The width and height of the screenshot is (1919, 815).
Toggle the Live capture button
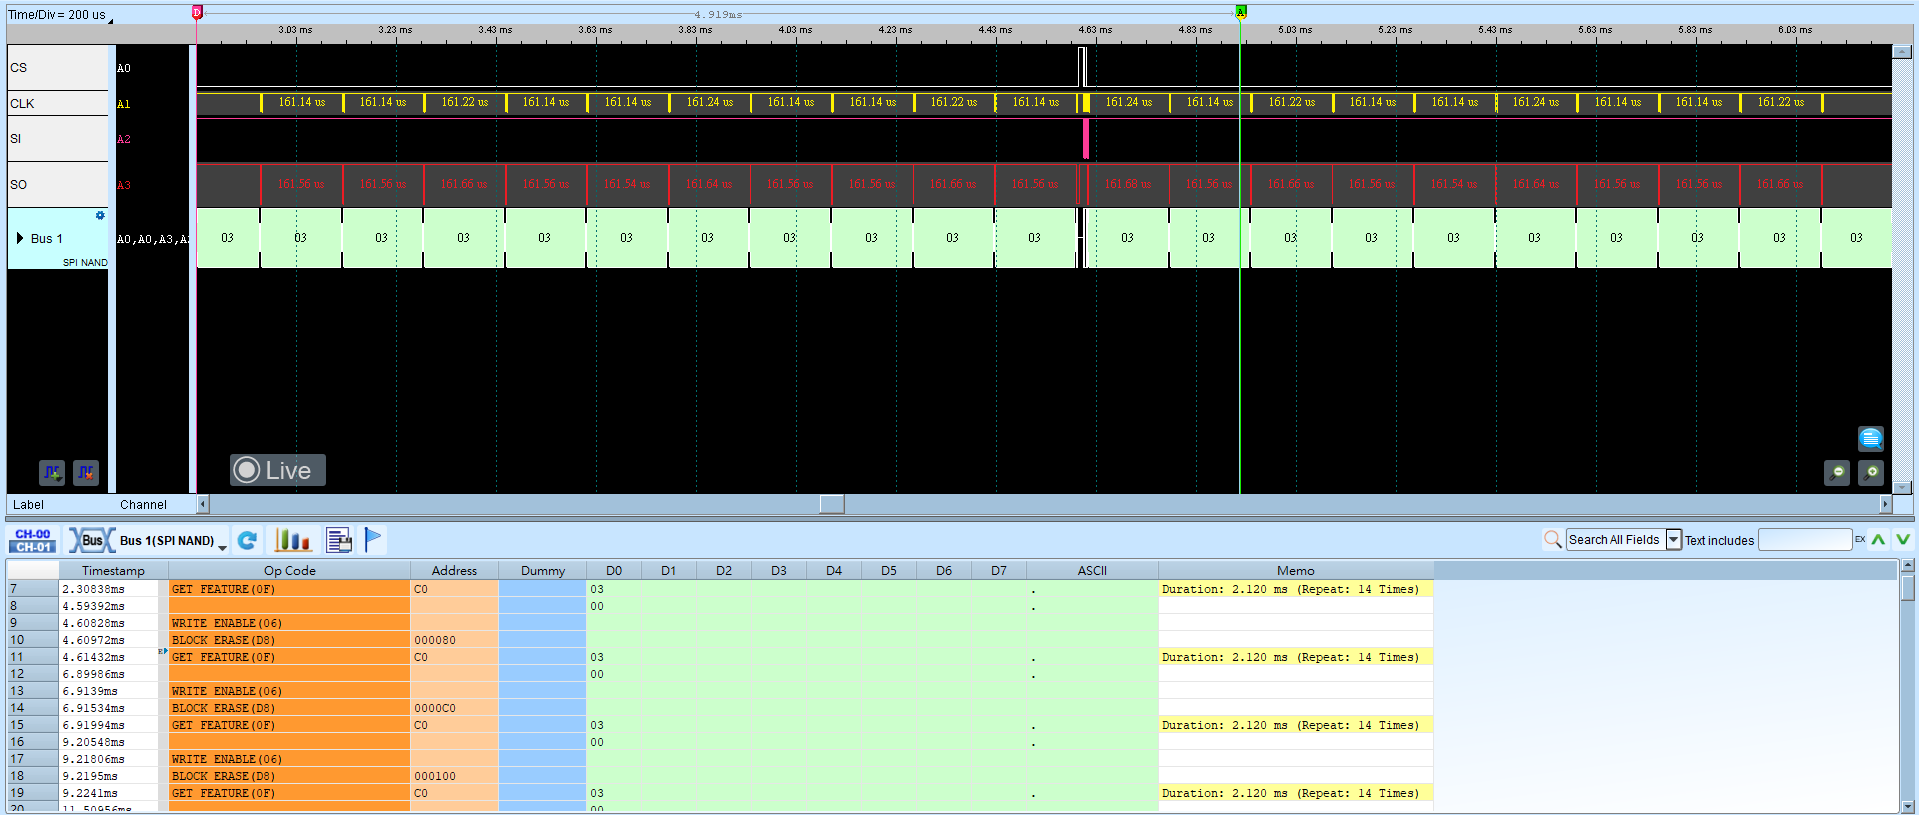click(278, 470)
